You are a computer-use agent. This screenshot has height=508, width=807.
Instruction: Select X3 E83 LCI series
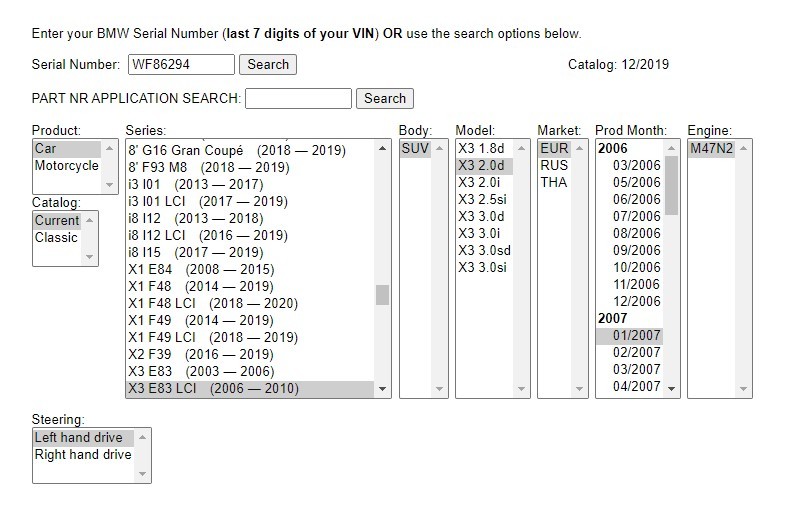coord(251,388)
